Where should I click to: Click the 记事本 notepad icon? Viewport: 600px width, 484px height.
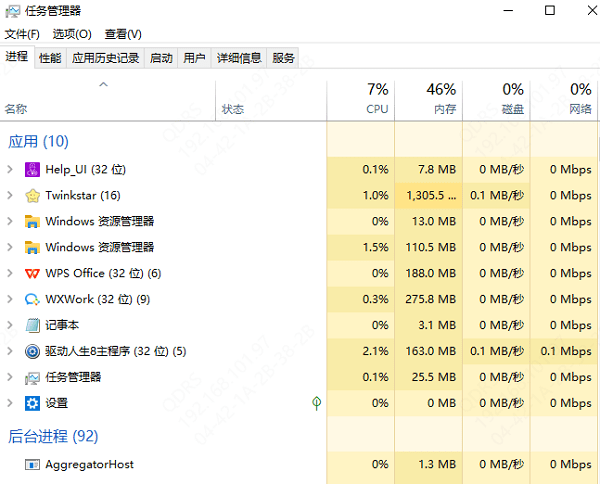pos(32,325)
